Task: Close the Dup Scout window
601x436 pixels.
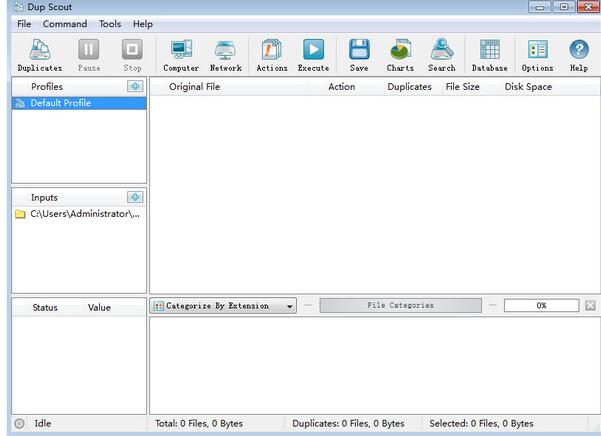Action: click(x=588, y=7)
